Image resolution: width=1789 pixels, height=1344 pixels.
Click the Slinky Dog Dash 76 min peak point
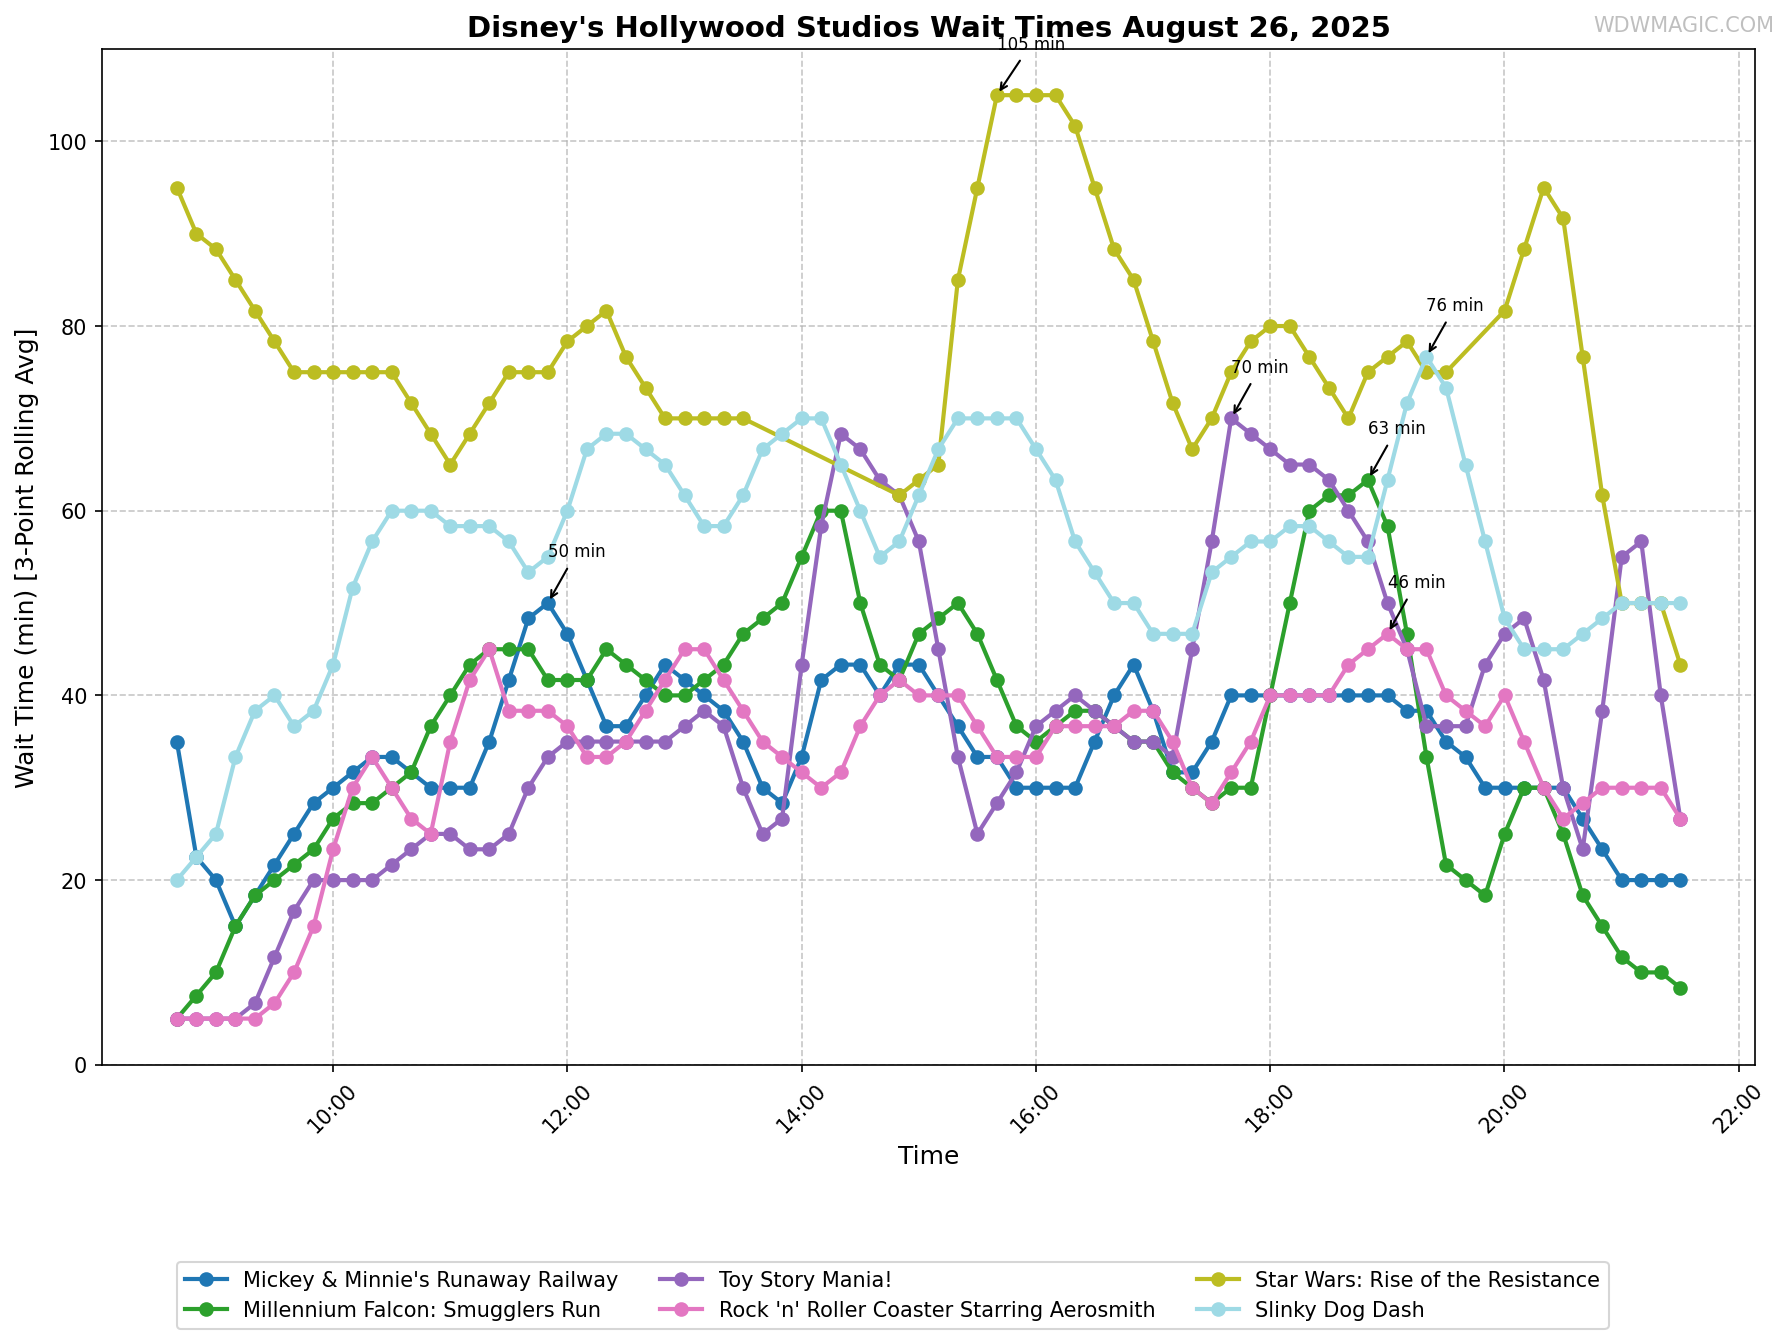[x=1426, y=358]
